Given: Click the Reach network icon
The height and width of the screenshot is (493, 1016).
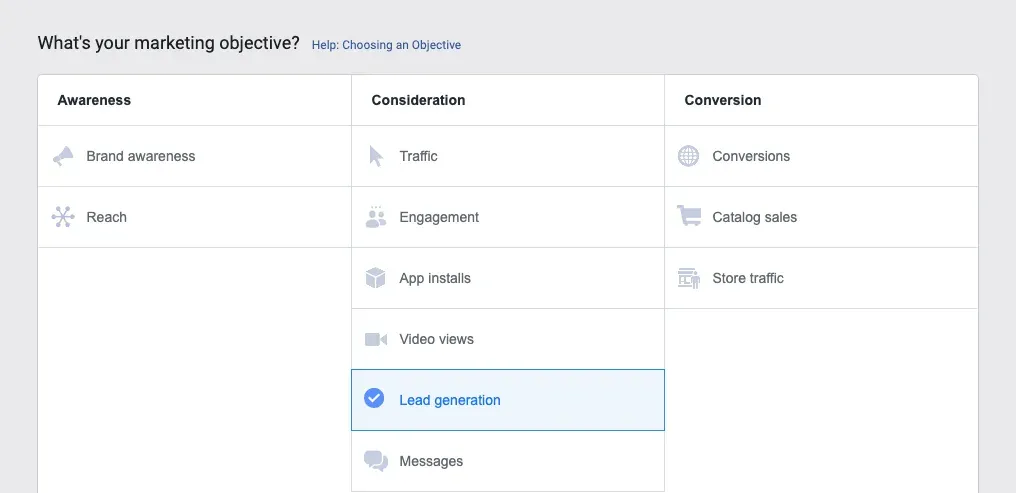Looking at the screenshot, I should 63,217.
